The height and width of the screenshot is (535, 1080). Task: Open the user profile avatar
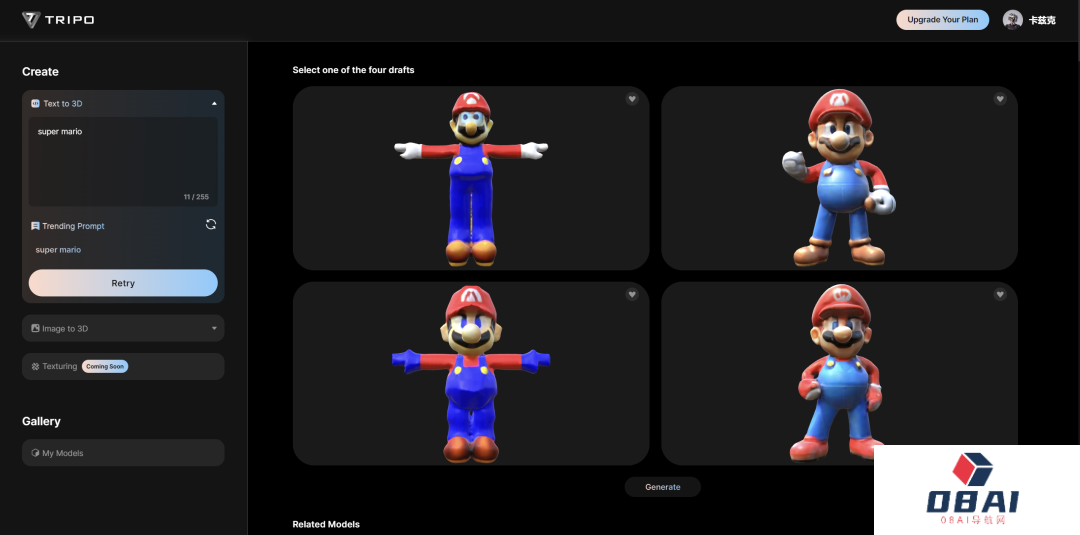1012,20
